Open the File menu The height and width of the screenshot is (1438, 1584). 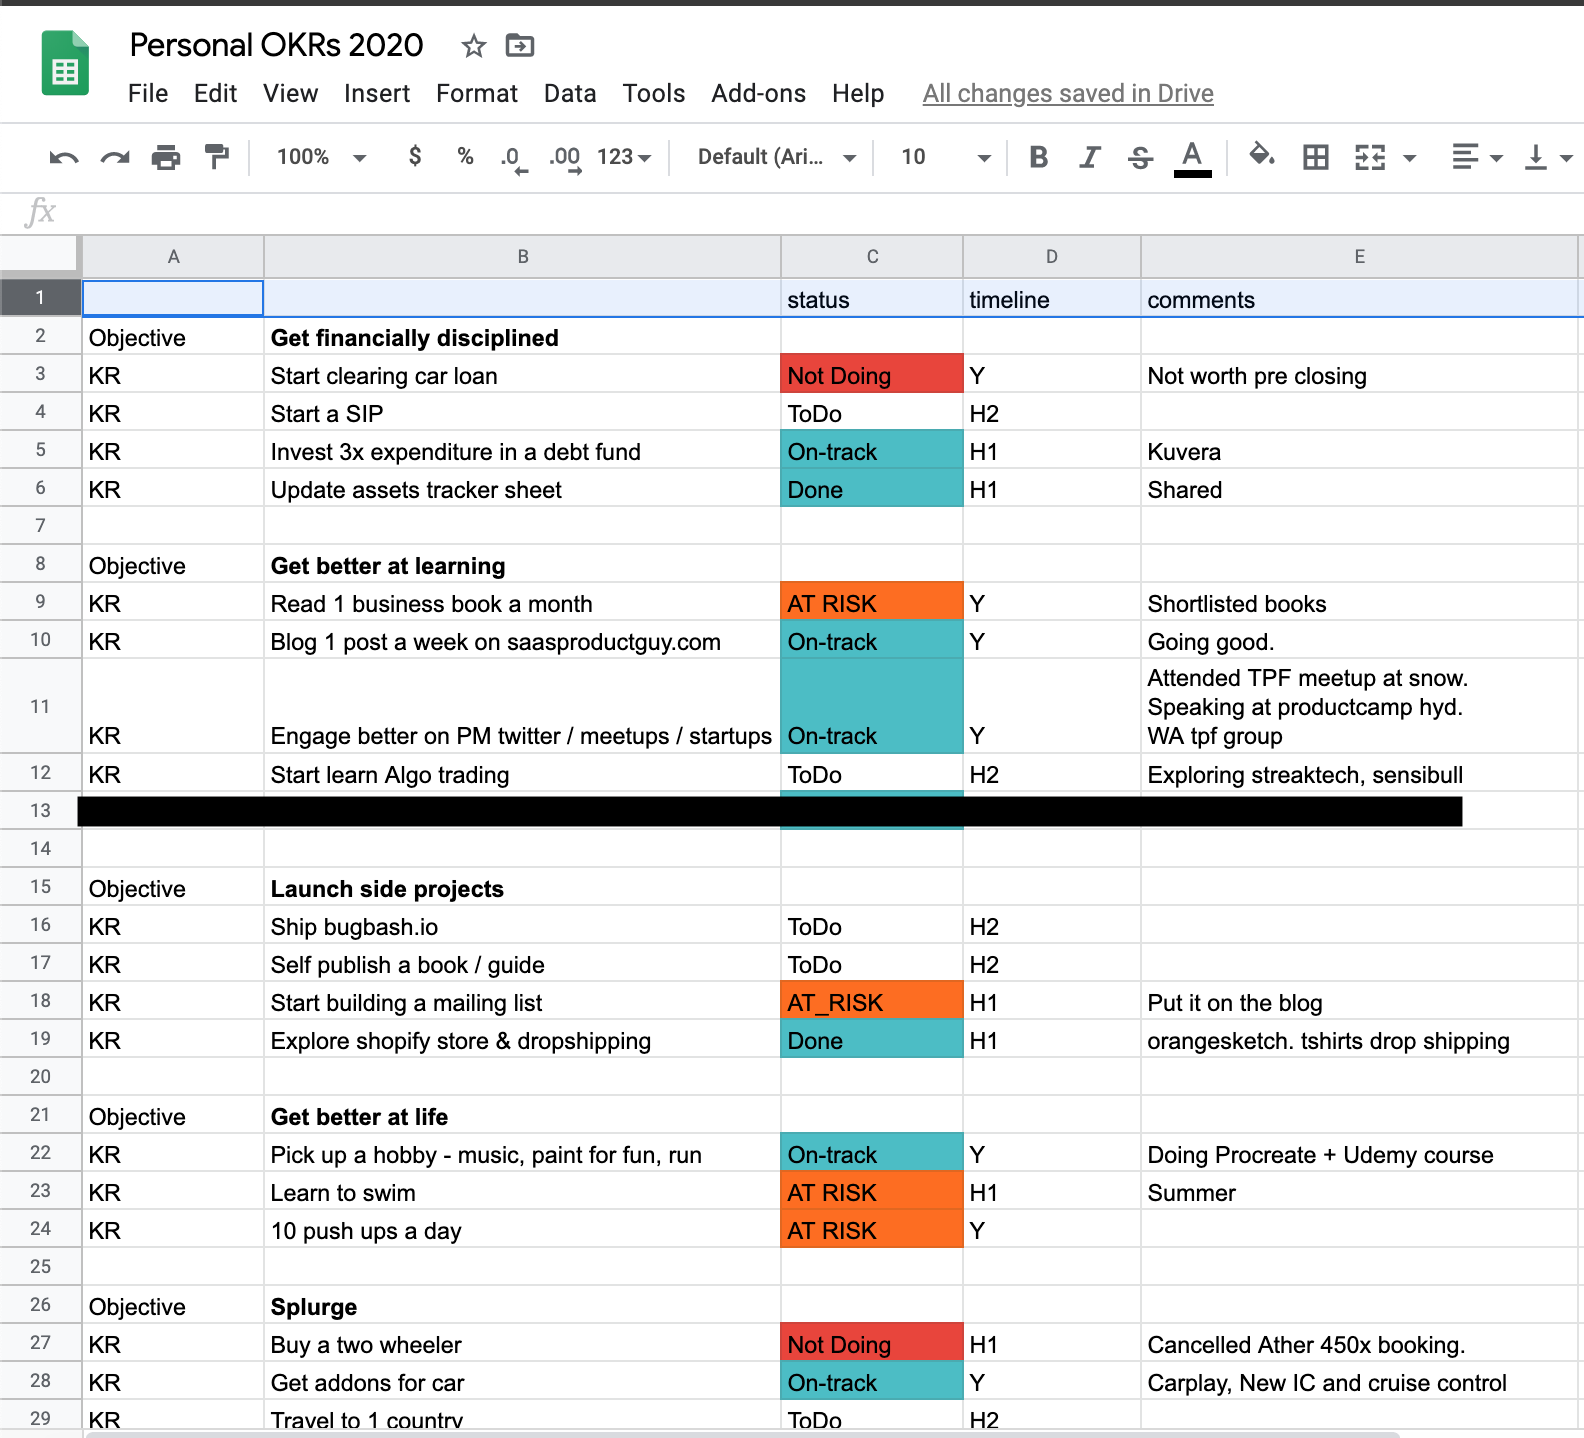pos(148,93)
